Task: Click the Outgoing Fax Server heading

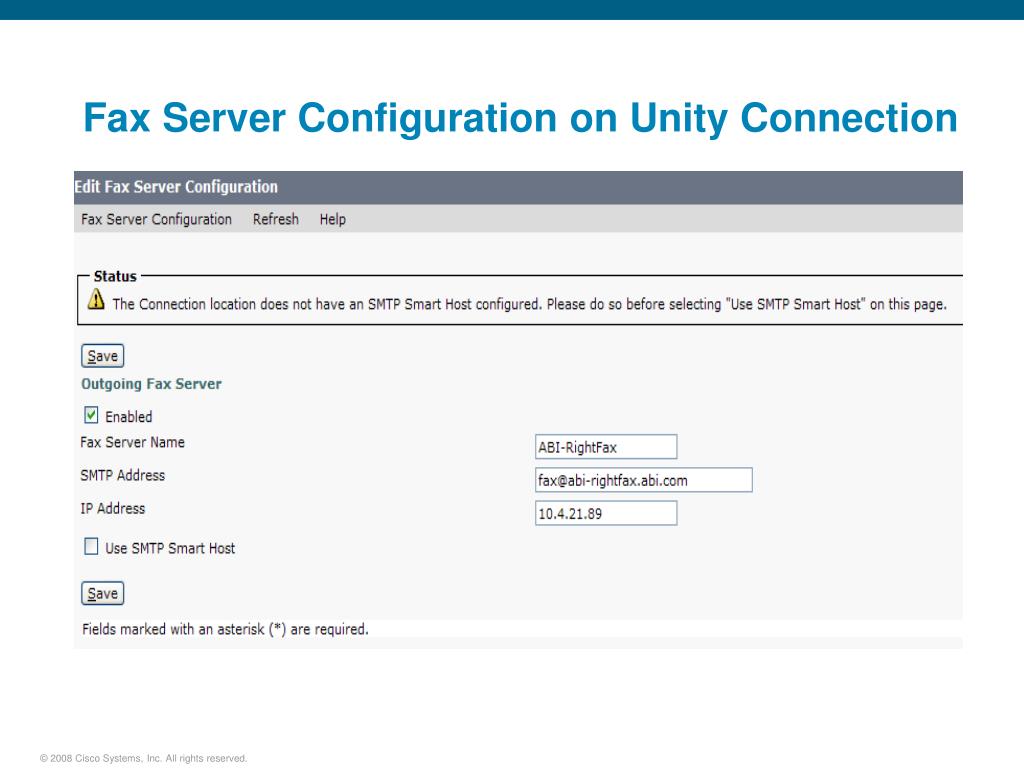Action: point(152,384)
